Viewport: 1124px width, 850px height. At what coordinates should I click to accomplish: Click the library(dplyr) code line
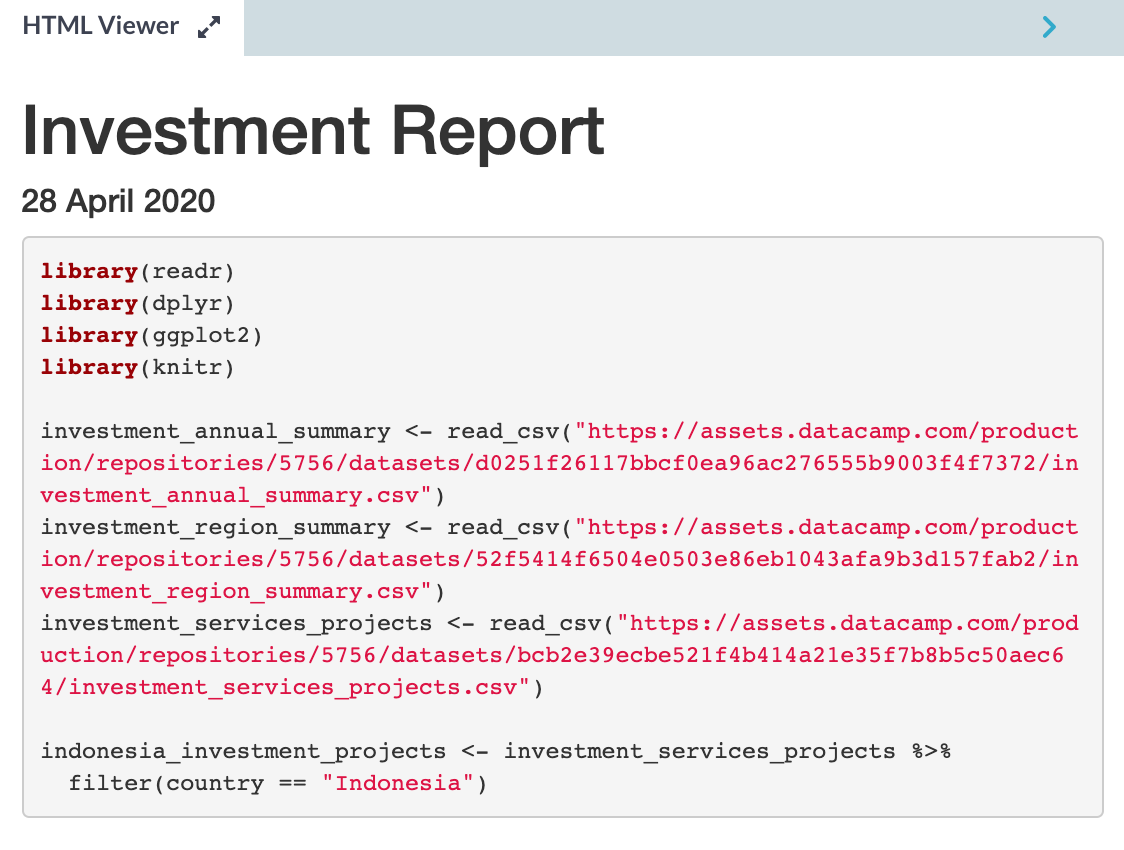pos(137,303)
